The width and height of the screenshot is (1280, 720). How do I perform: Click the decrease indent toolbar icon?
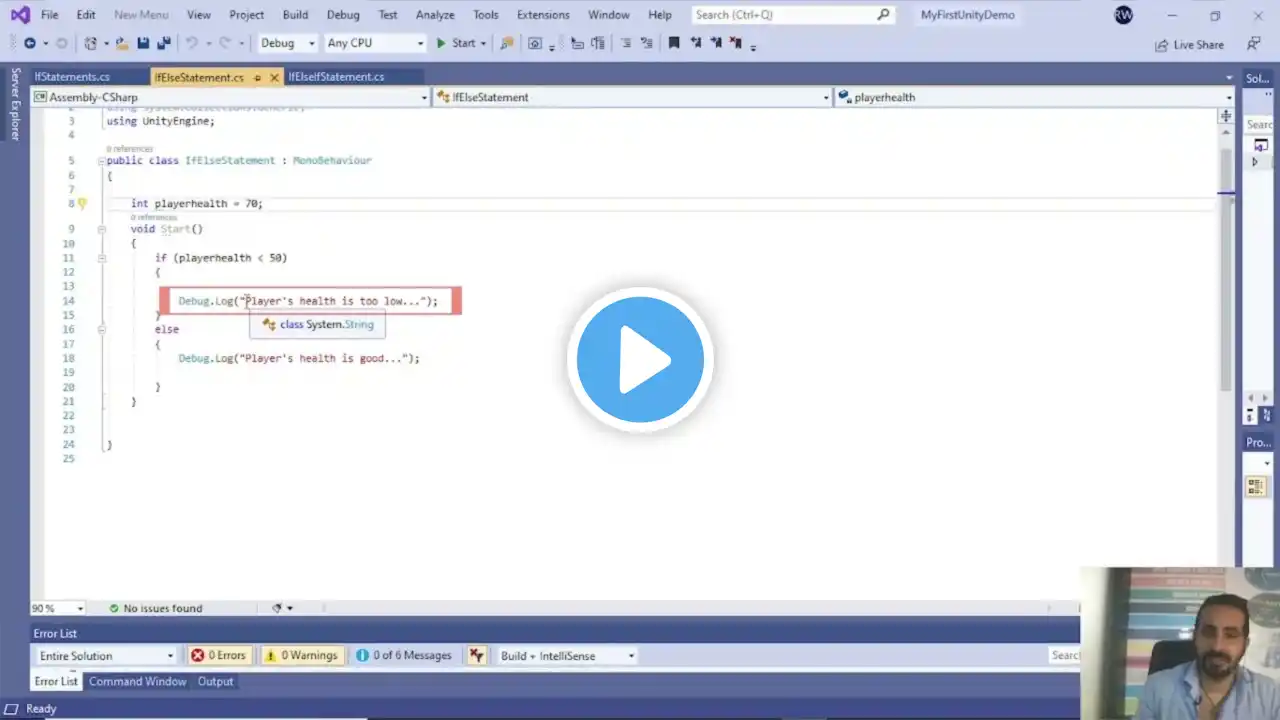577,43
